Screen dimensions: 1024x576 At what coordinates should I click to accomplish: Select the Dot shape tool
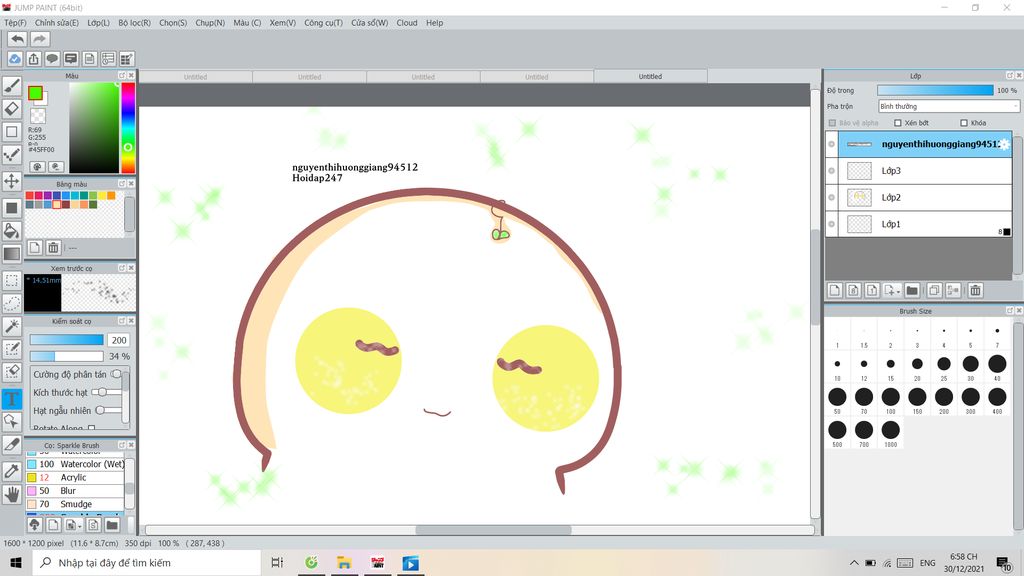click(12, 154)
